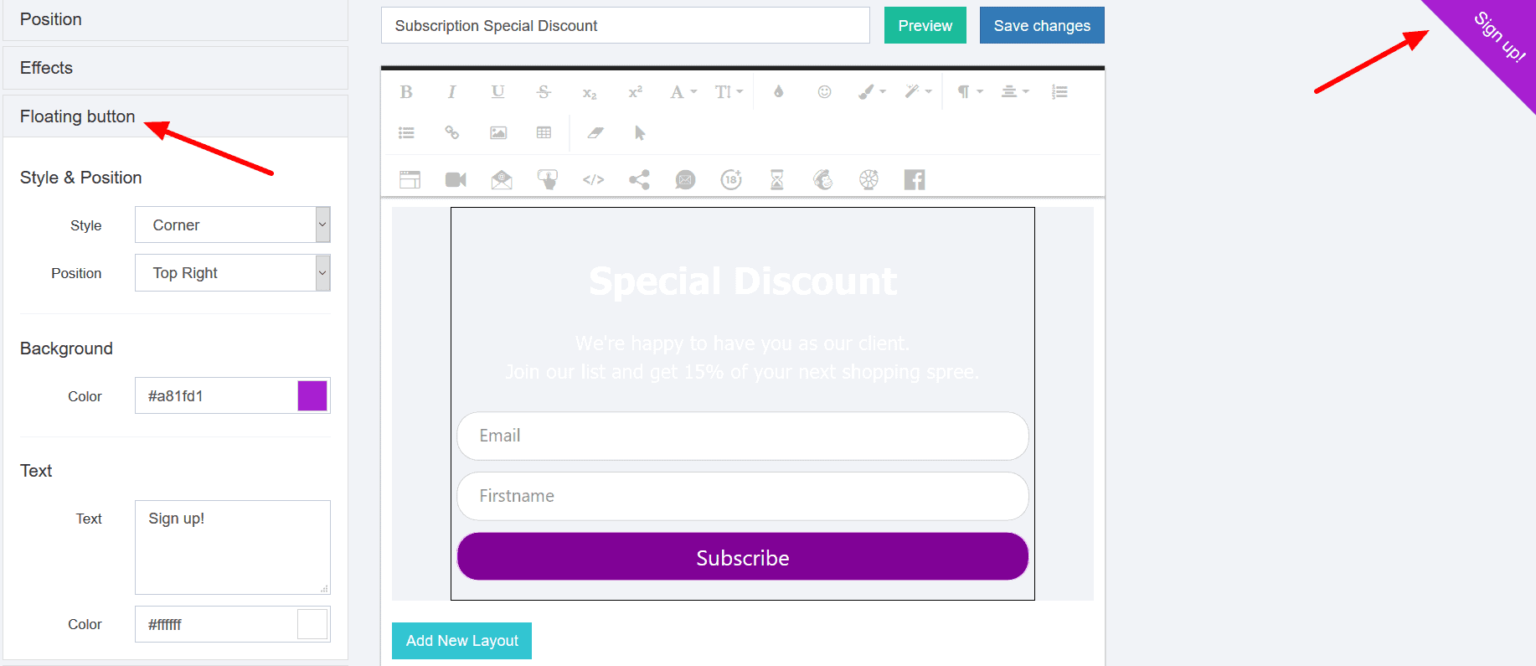This screenshot has height=666, width=1536.
Task: Add the Mailchimp monkey integration element
Action: click(823, 180)
